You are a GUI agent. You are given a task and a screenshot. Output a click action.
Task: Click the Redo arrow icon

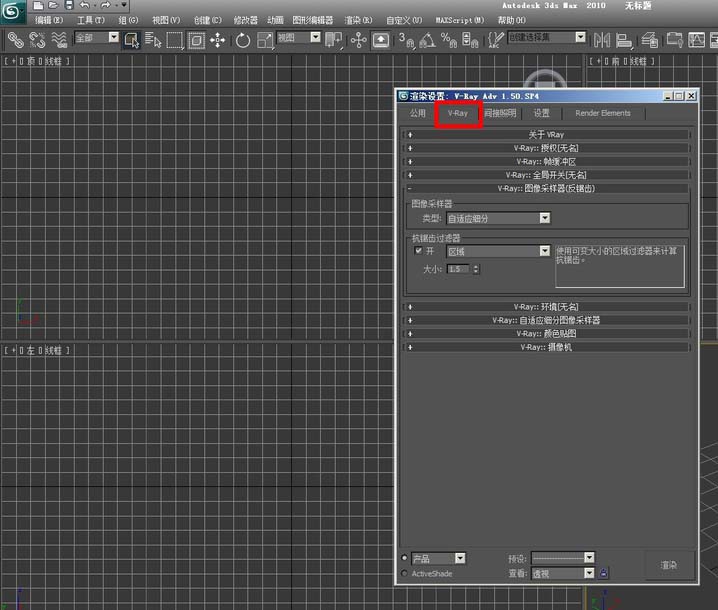point(106,5)
